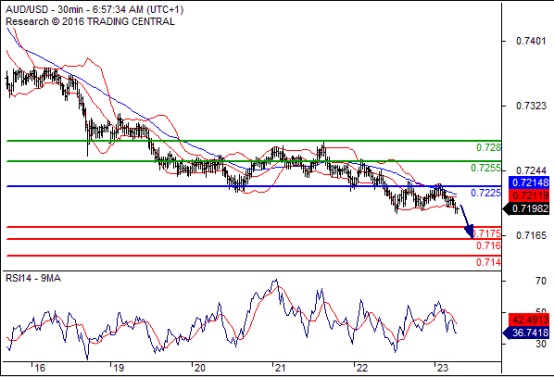554x377 pixels.
Task: Select the blue 36.7418 RSI value tag
Action: 526,332
